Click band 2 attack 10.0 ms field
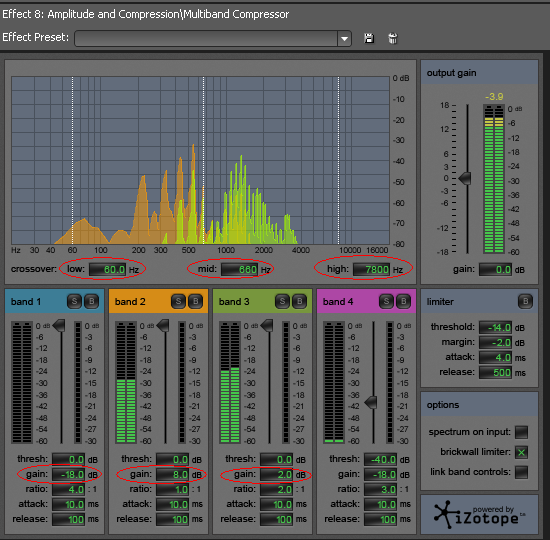This screenshot has height=540, width=550. pos(172,504)
